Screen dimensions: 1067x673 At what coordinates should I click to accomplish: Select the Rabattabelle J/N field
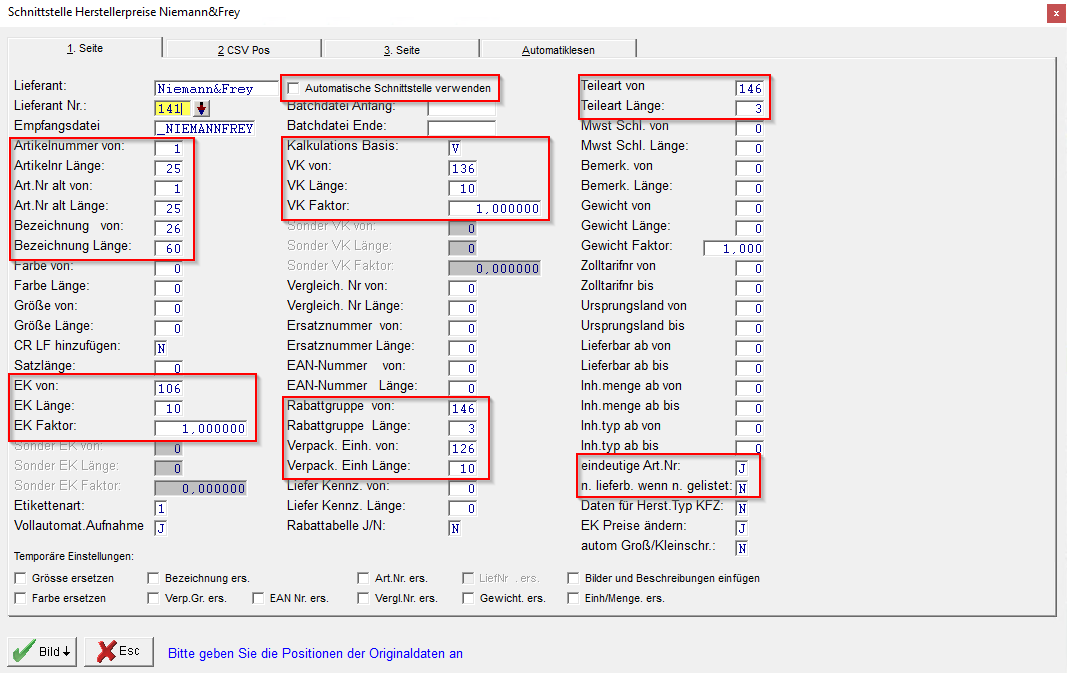[x=455, y=528]
